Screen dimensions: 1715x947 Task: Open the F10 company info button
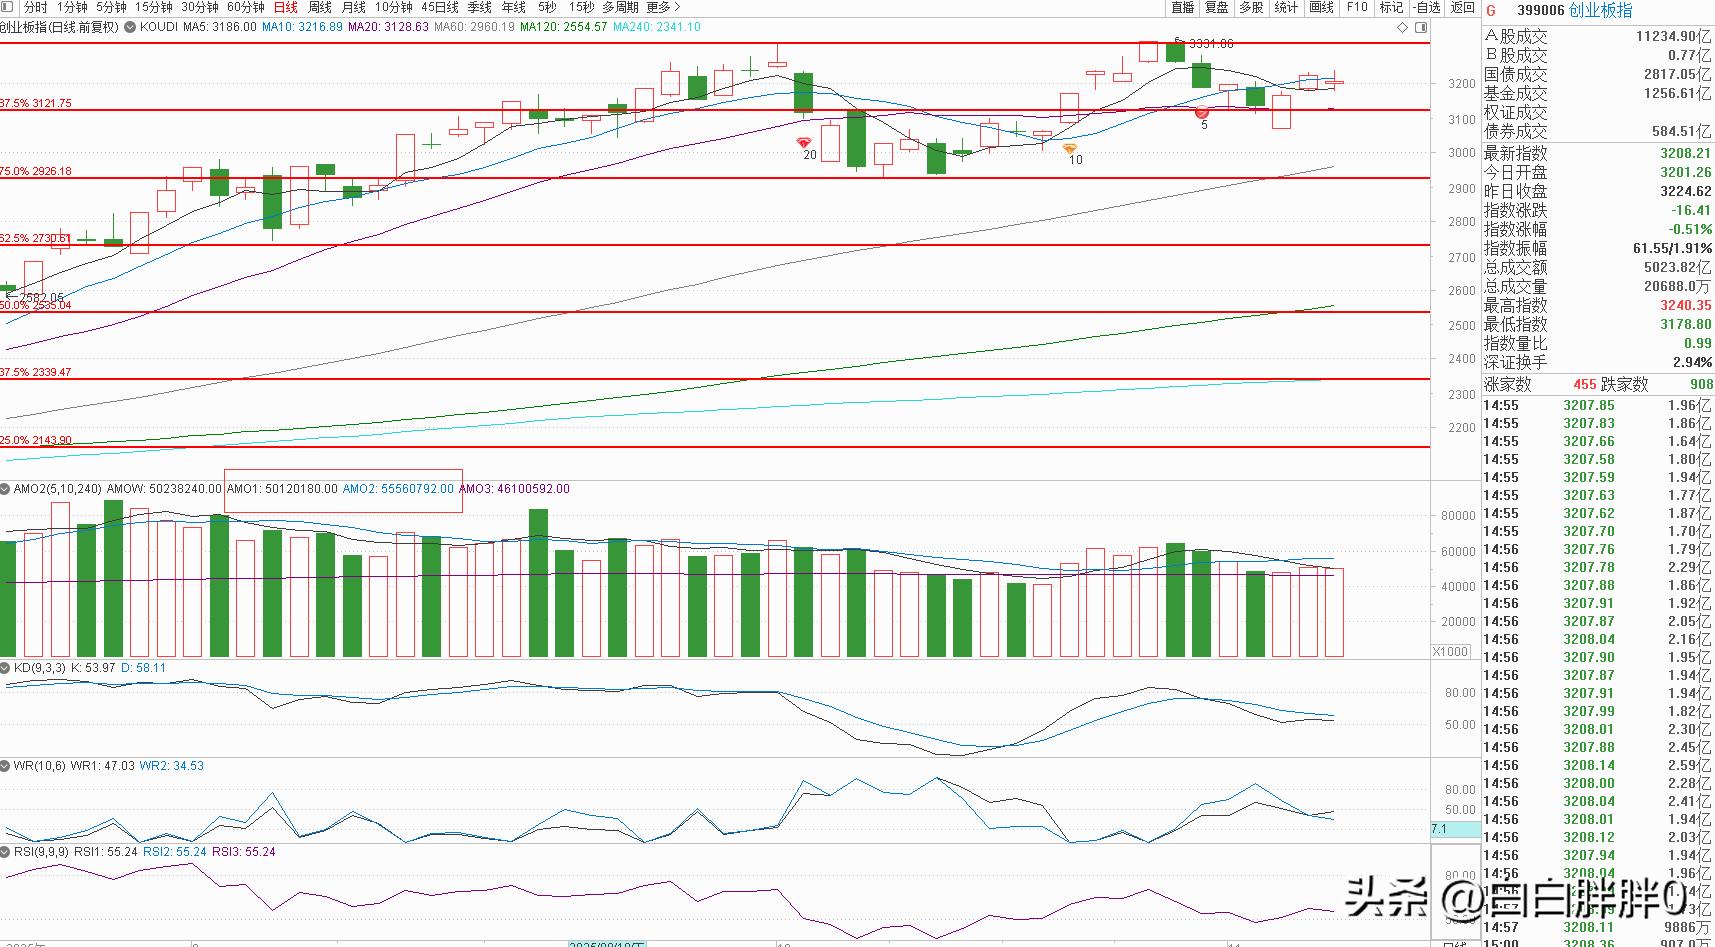[x=1357, y=7]
